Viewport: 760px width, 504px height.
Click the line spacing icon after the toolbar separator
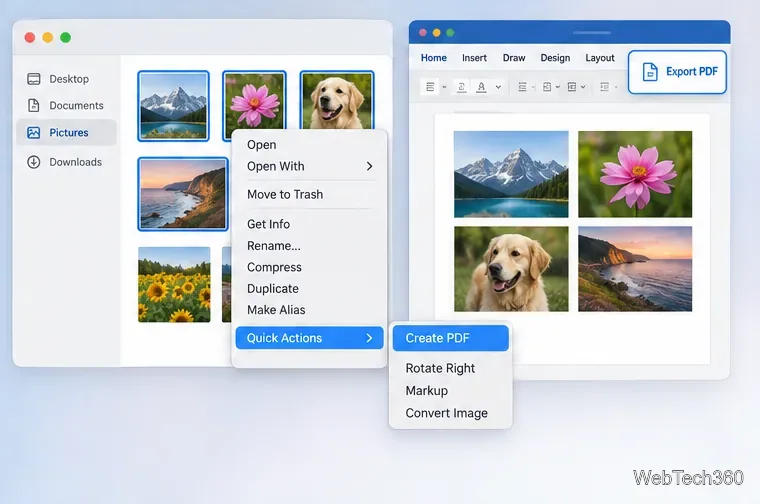coord(522,87)
